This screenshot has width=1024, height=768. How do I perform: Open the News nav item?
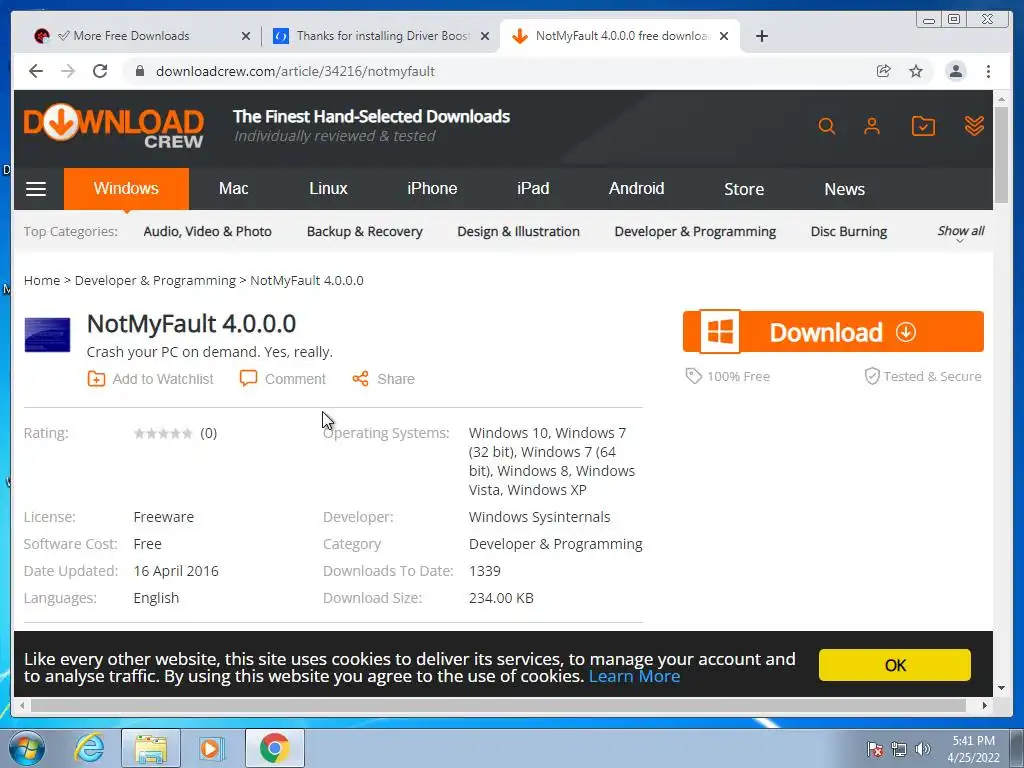click(x=844, y=189)
